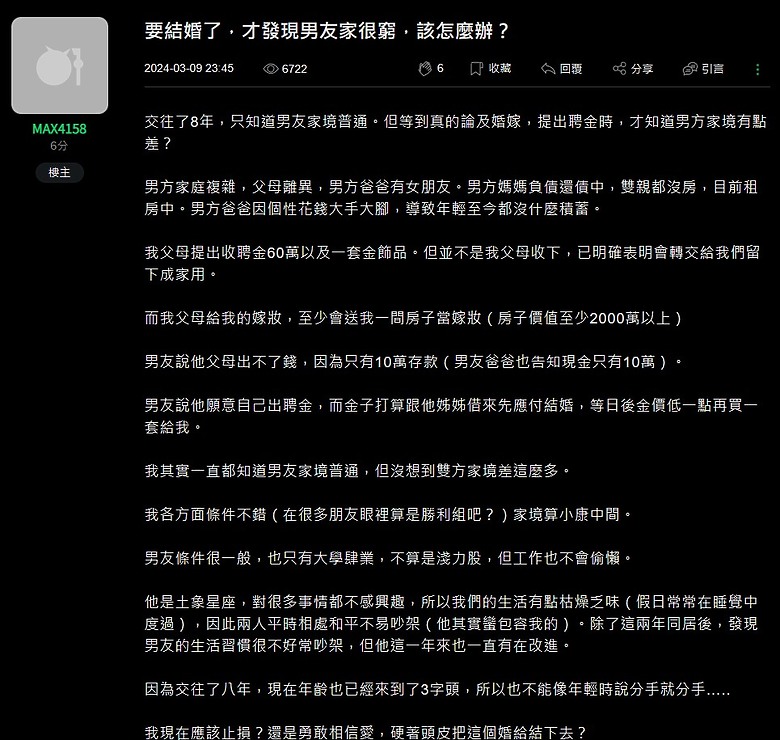The width and height of the screenshot is (780, 740).
Task: Click the paragraph beginning 男方家庭複雜
Action: point(451,197)
